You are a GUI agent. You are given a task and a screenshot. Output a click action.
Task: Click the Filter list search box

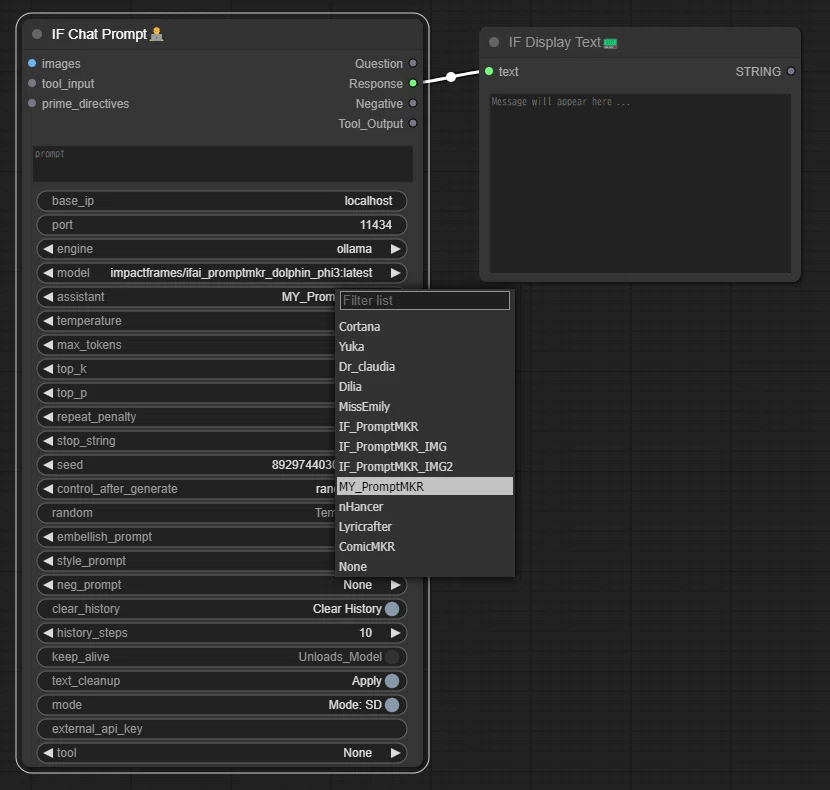point(425,300)
